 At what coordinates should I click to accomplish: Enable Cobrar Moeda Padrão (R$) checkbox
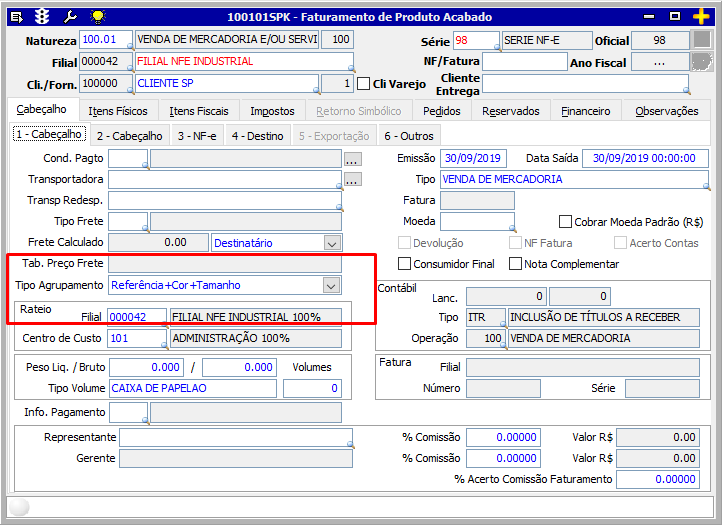click(566, 222)
